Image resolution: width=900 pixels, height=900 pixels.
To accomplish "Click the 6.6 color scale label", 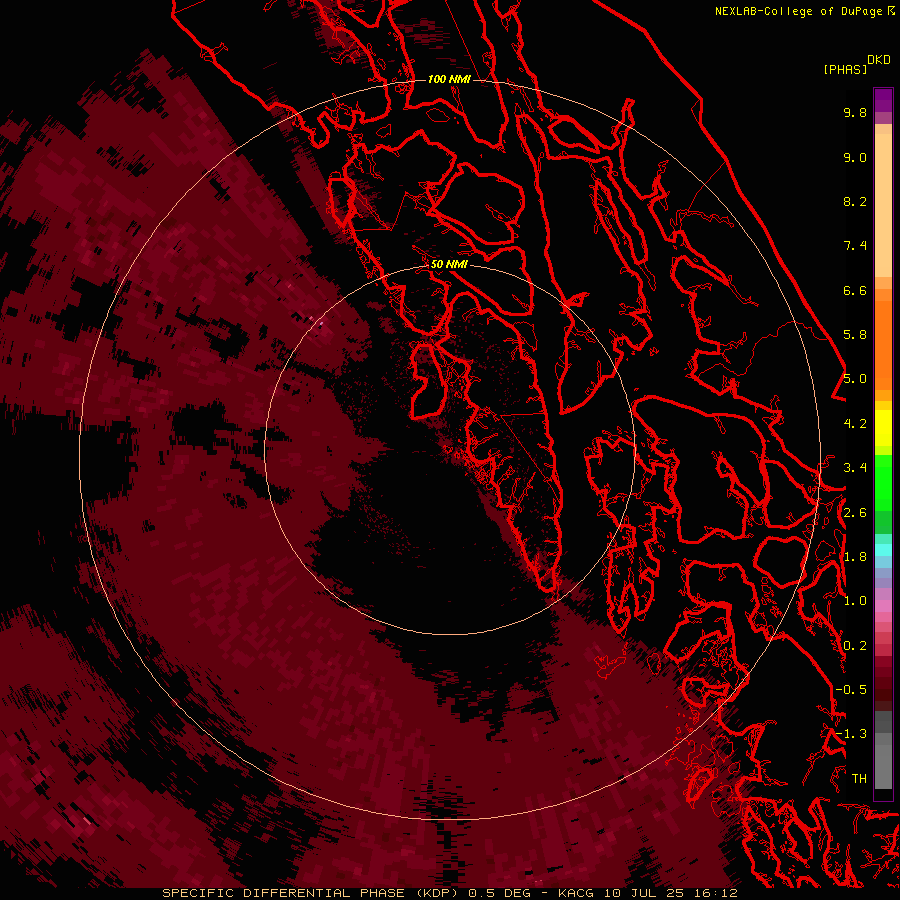I will click(x=855, y=290).
